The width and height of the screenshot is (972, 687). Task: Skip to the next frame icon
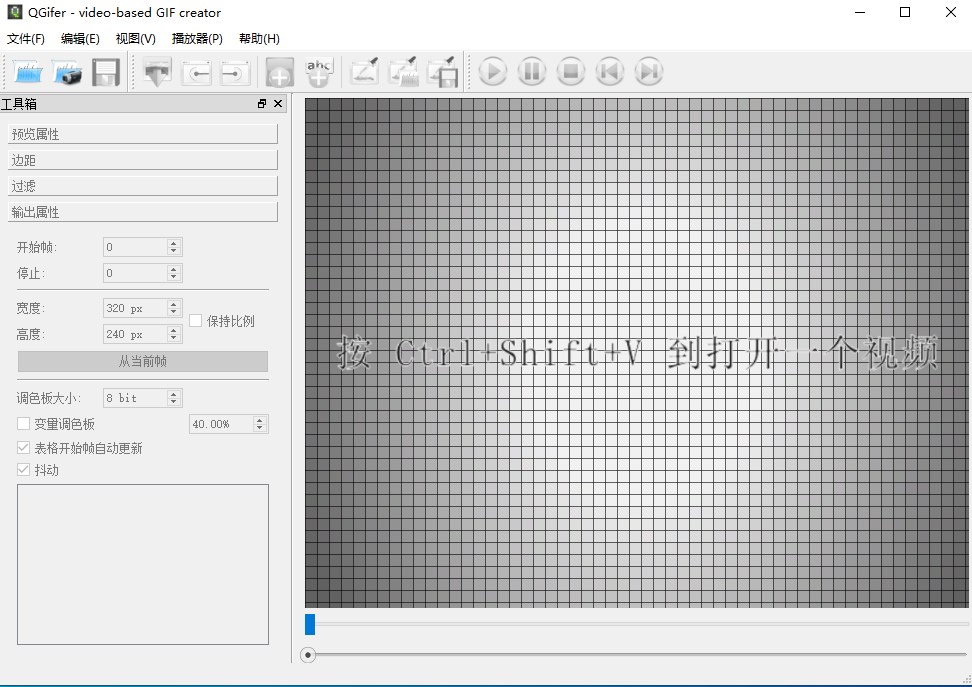click(648, 72)
